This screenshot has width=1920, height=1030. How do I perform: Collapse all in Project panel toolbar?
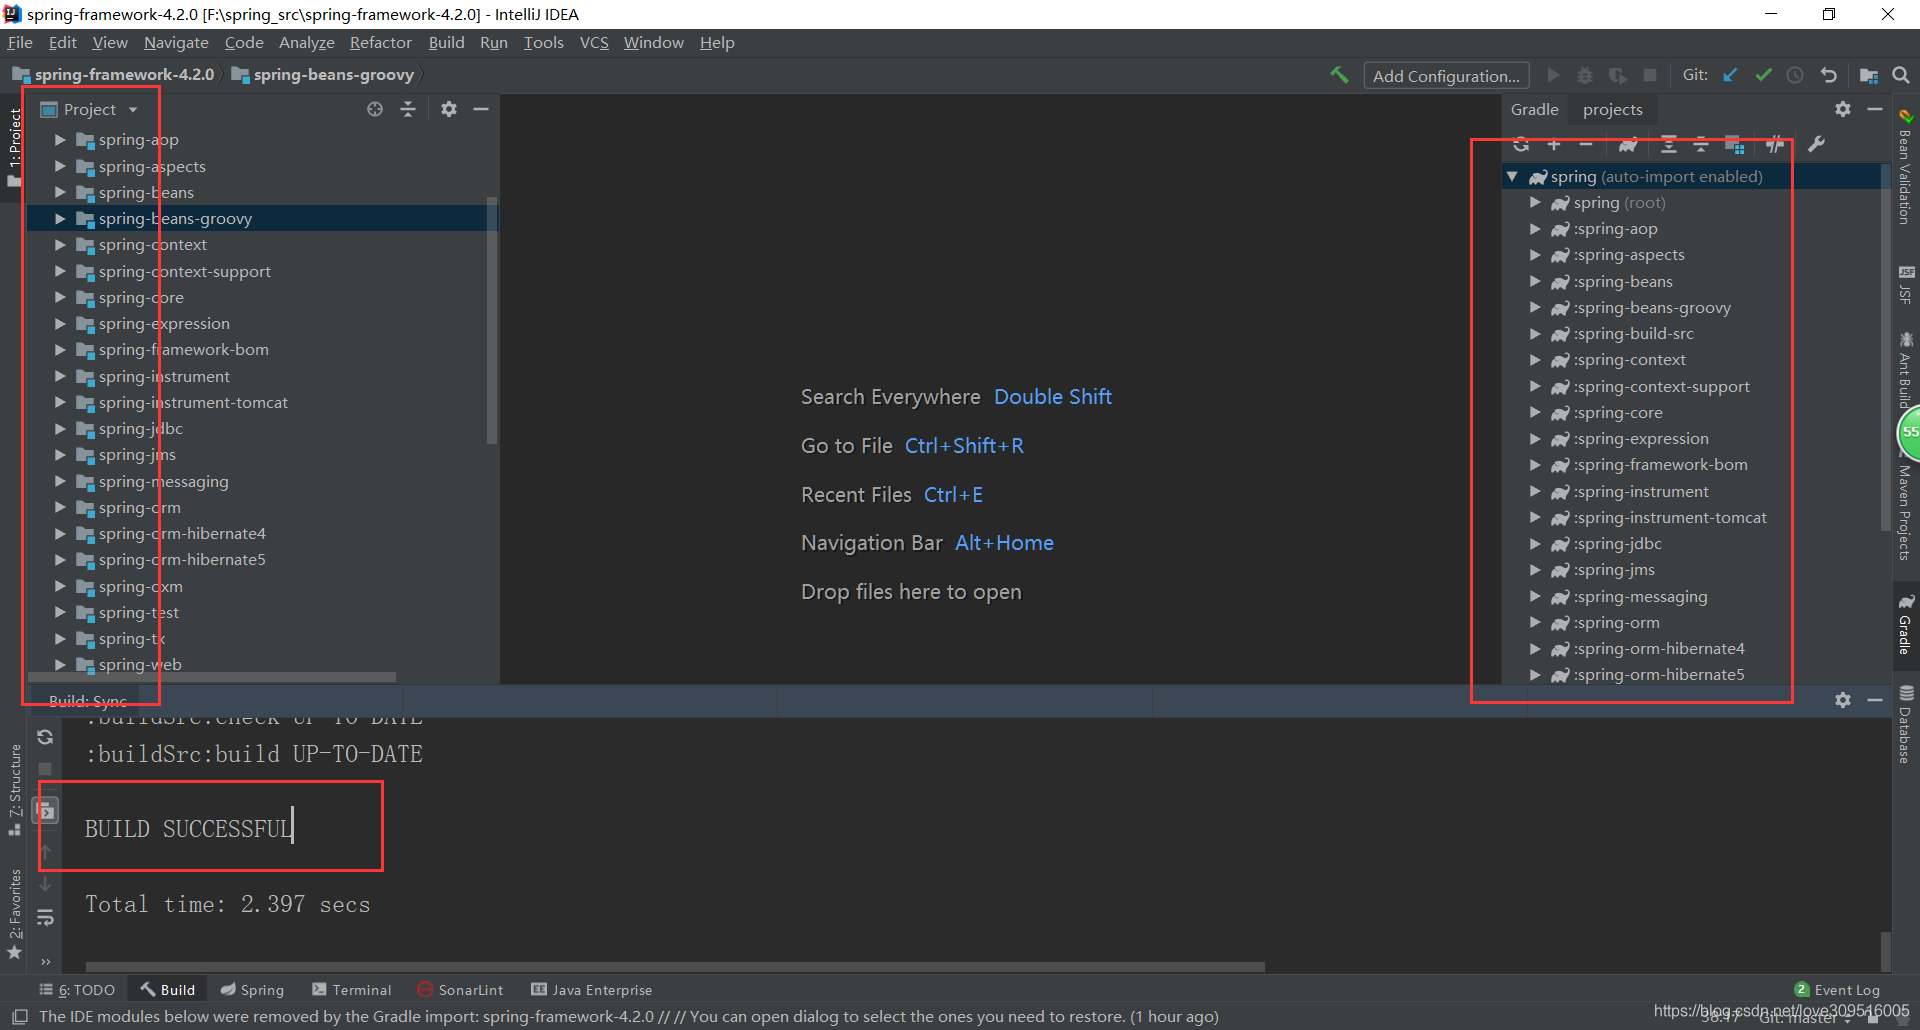coord(408,109)
